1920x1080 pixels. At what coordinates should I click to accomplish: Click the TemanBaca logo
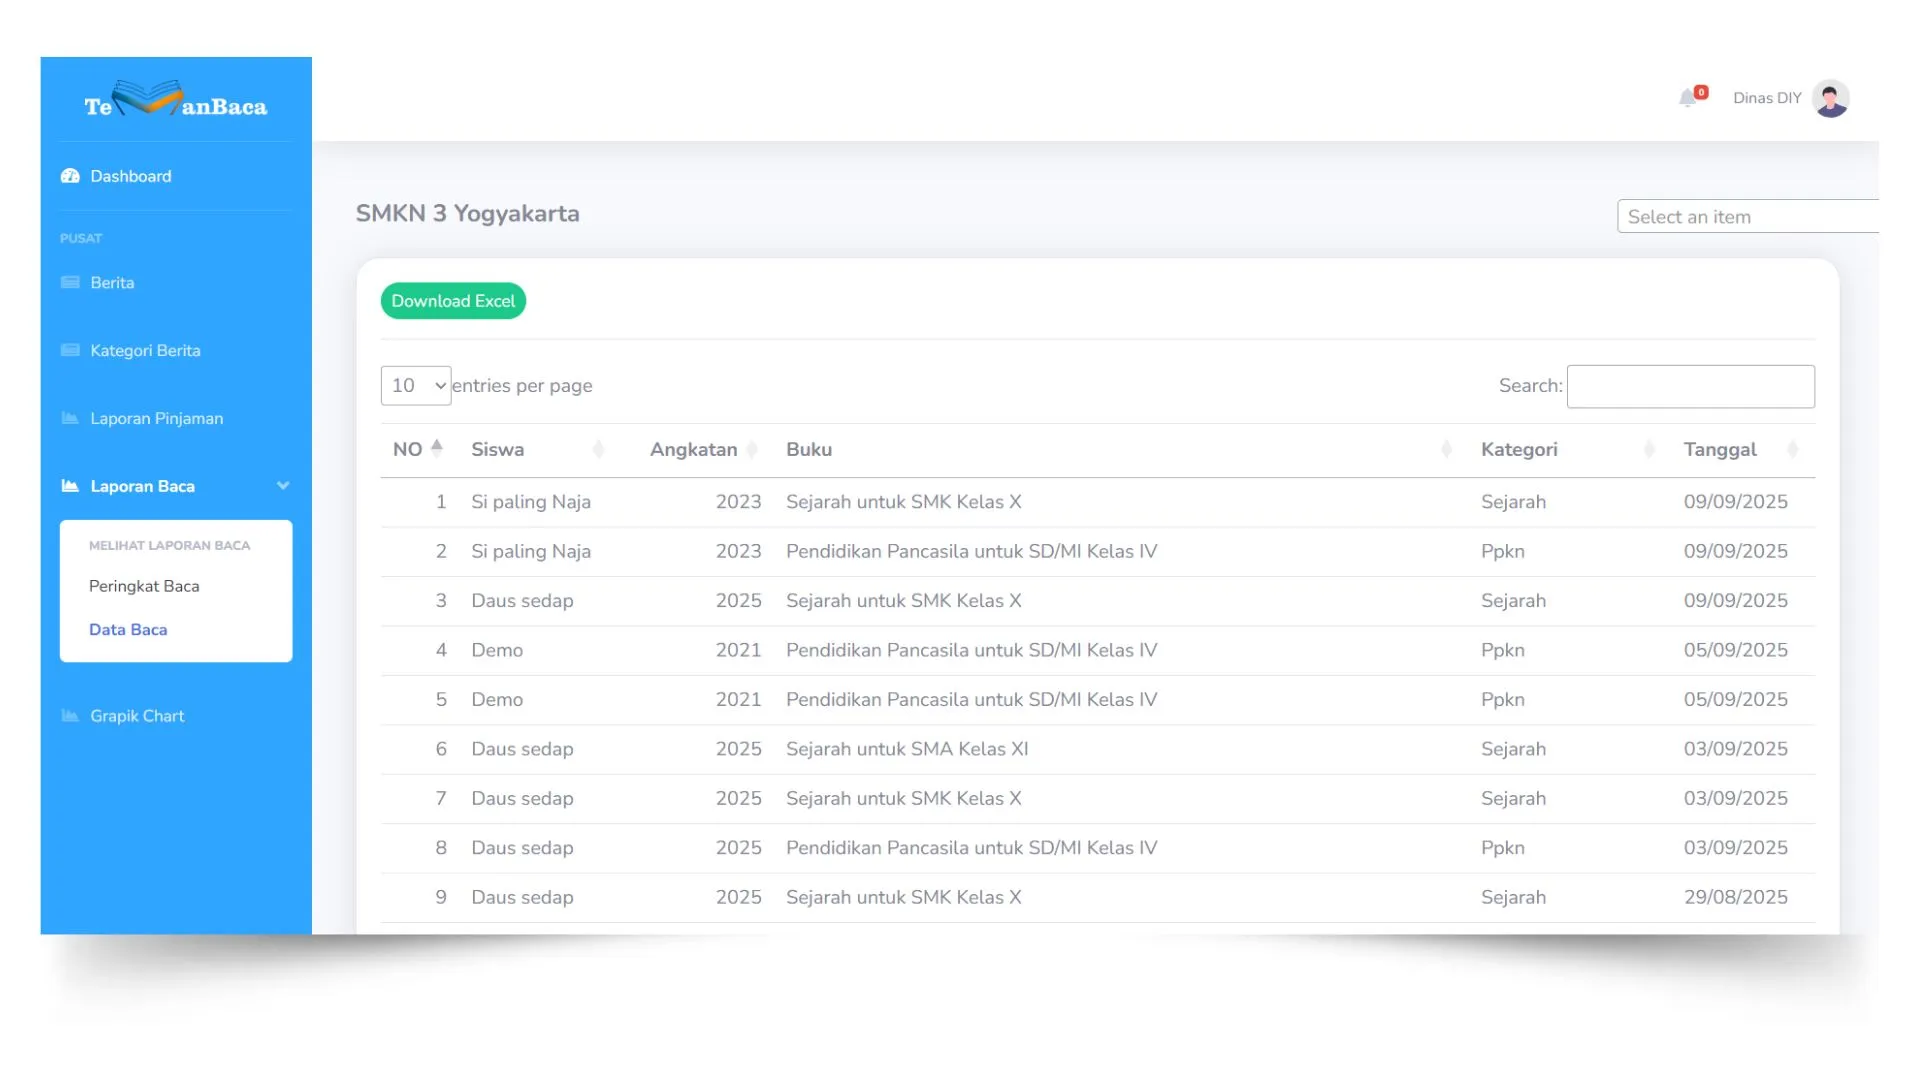[x=176, y=101]
